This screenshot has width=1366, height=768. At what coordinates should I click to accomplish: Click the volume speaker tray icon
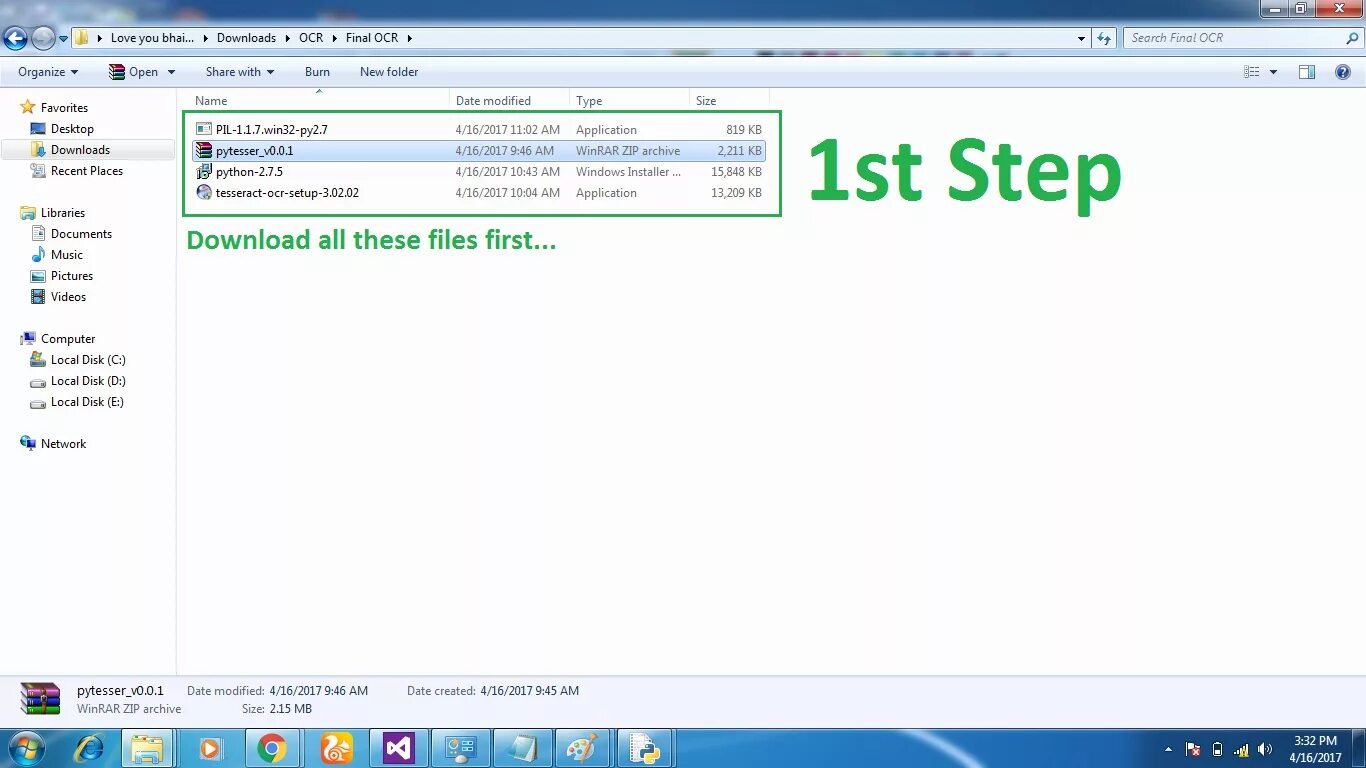1265,749
